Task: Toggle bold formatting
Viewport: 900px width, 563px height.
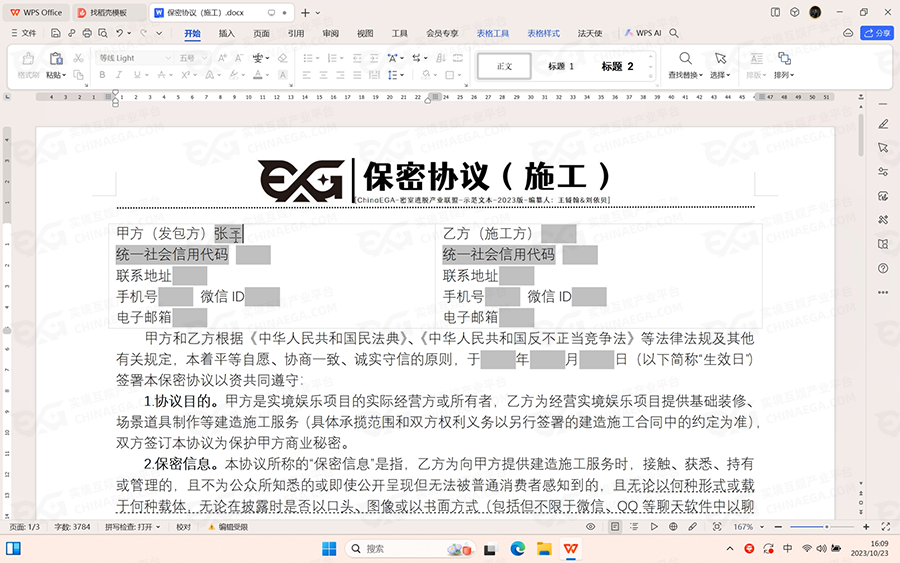Action: coord(104,75)
